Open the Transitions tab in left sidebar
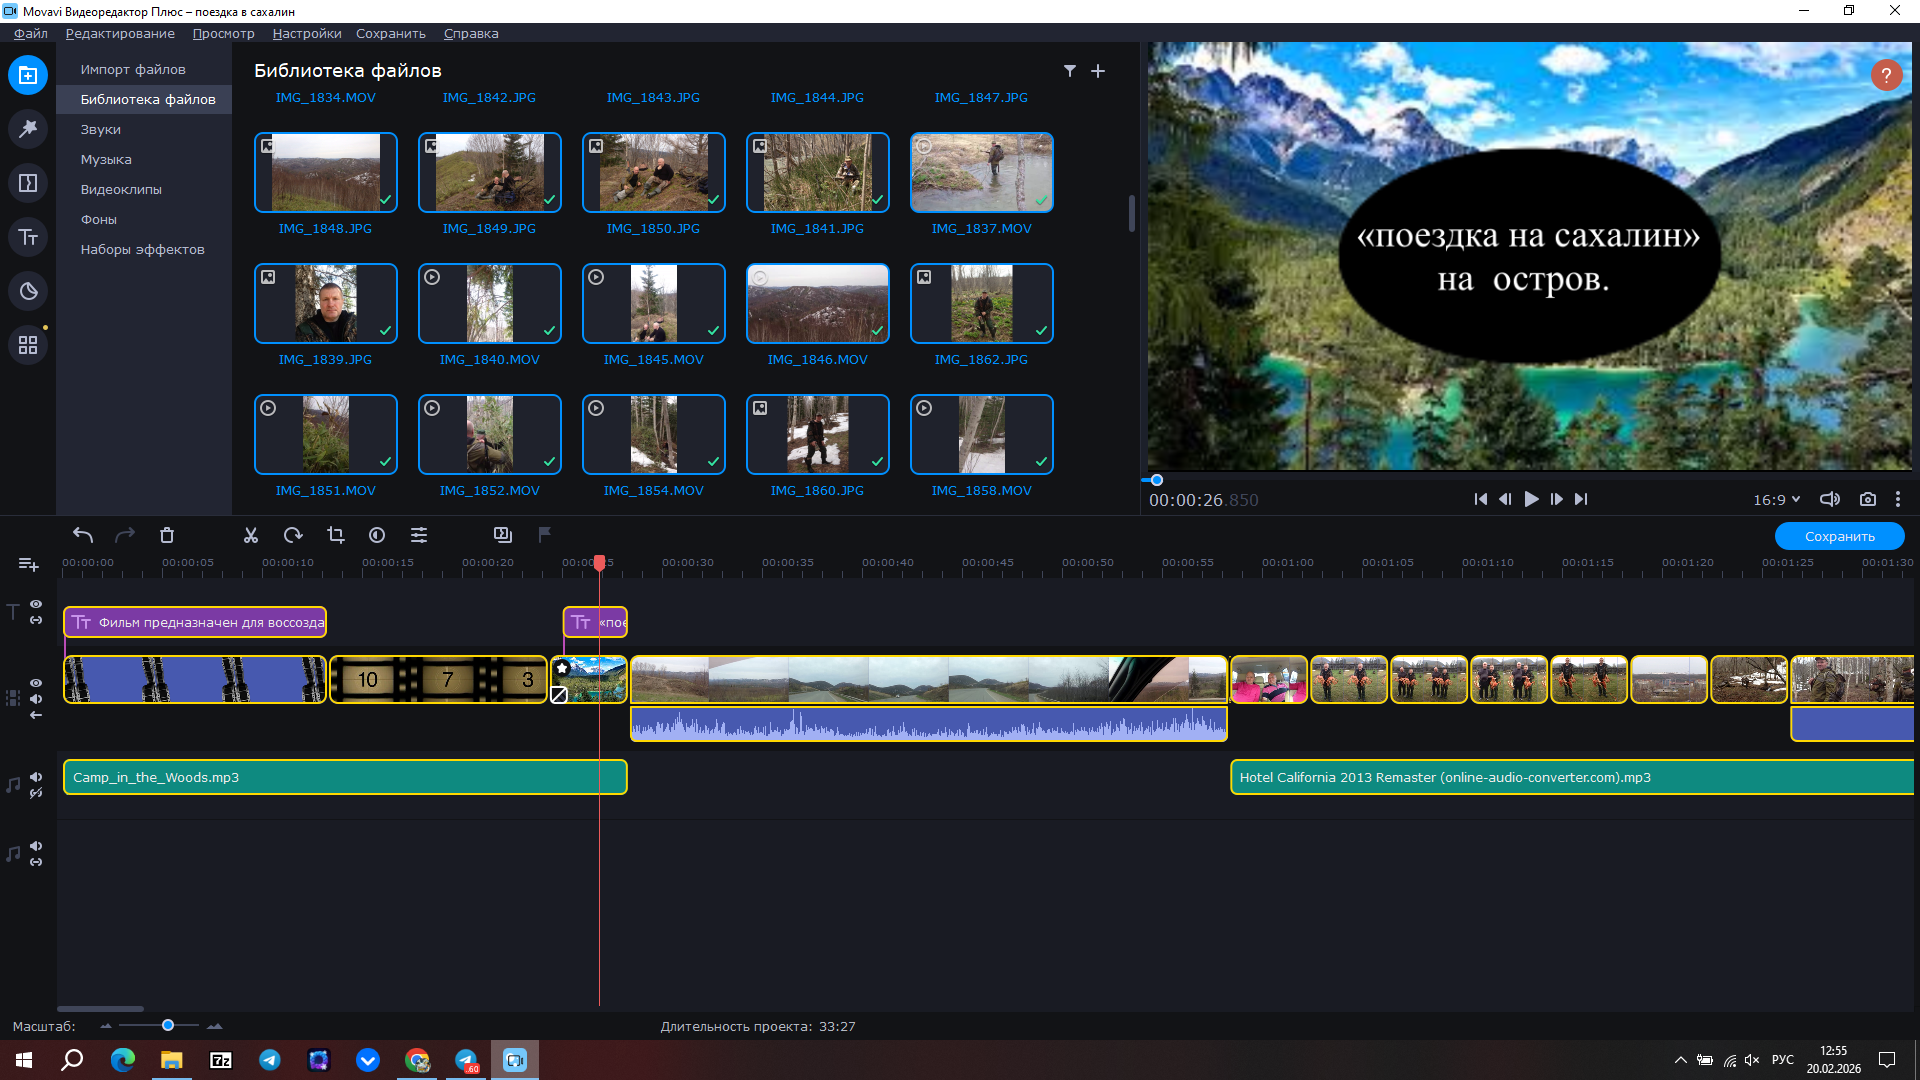Image resolution: width=1920 pixels, height=1080 pixels. [x=28, y=183]
